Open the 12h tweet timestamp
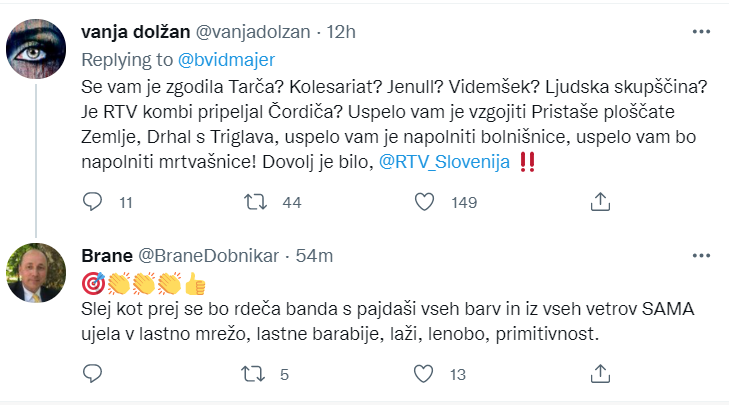 341,32
